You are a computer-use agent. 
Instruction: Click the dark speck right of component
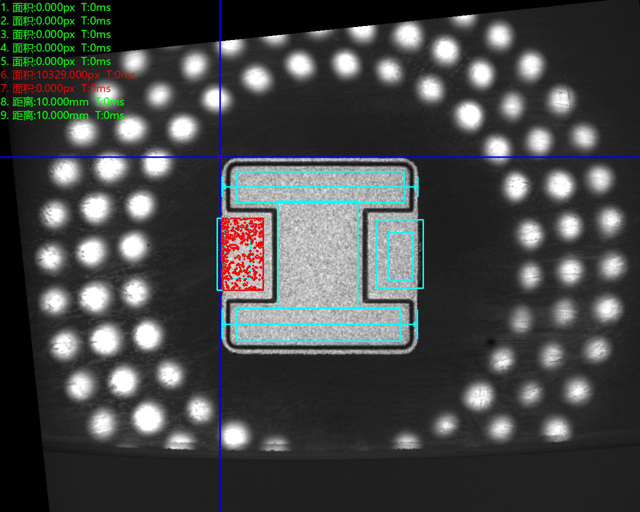point(490,343)
